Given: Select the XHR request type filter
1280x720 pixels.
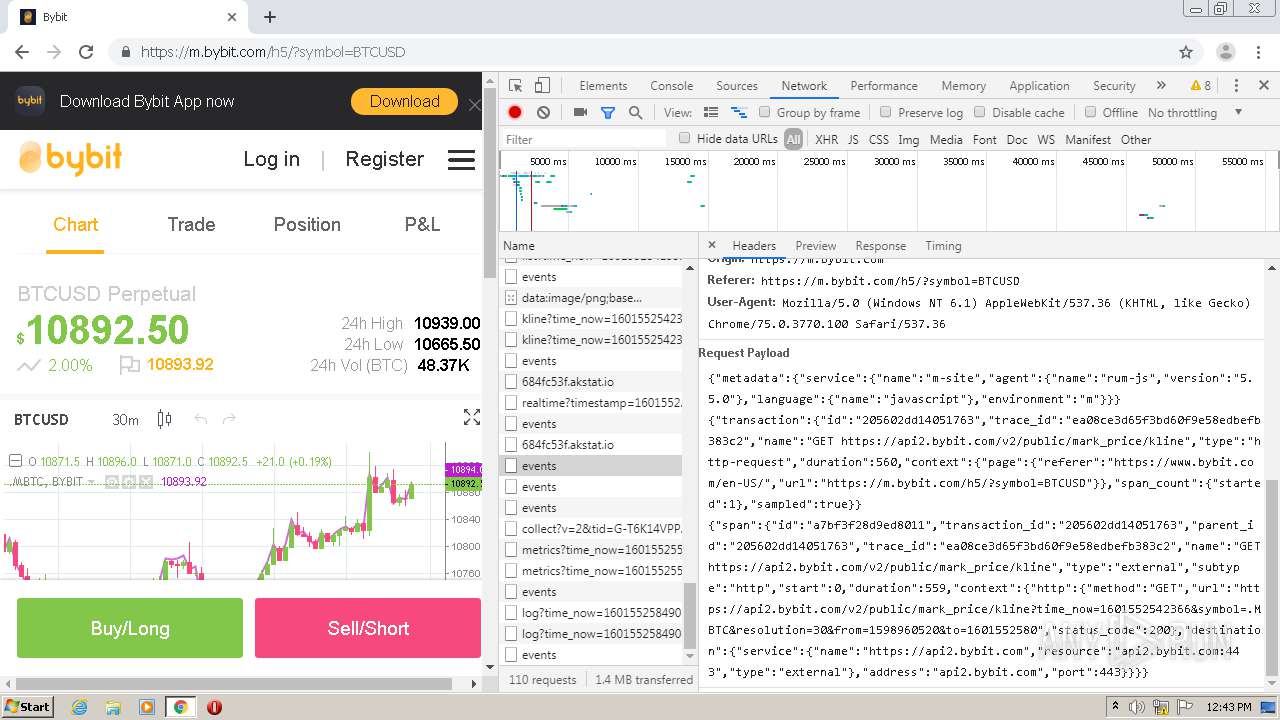Looking at the screenshot, I should coord(826,140).
